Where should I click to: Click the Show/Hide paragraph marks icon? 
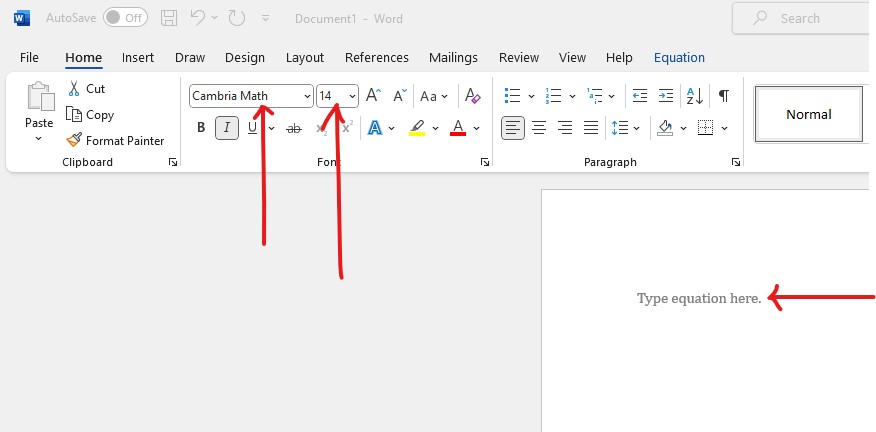point(723,96)
